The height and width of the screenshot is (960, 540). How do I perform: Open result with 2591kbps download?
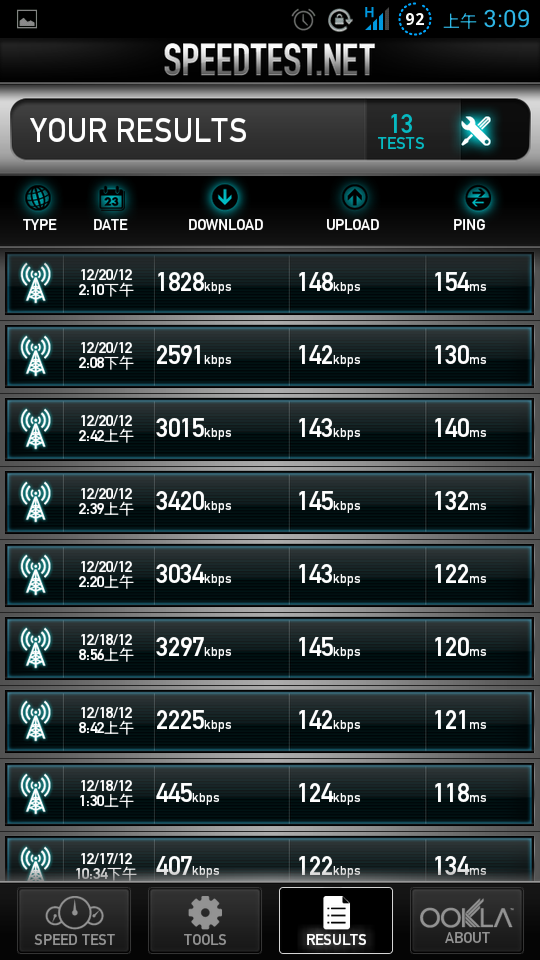coord(269,356)
